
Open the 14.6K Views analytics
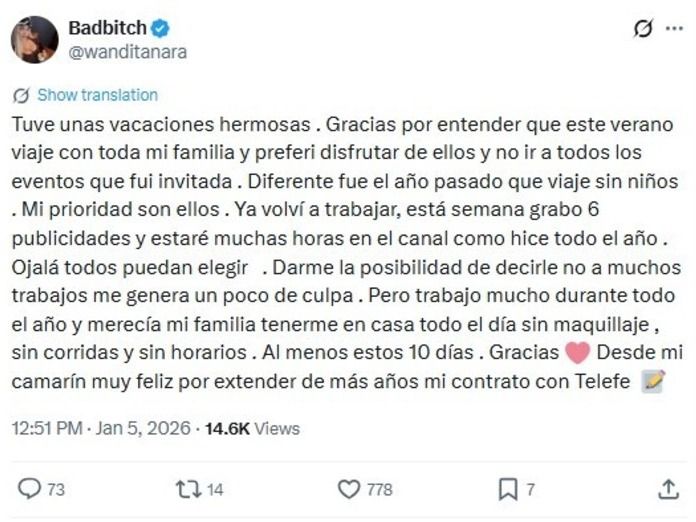(252, 429)
